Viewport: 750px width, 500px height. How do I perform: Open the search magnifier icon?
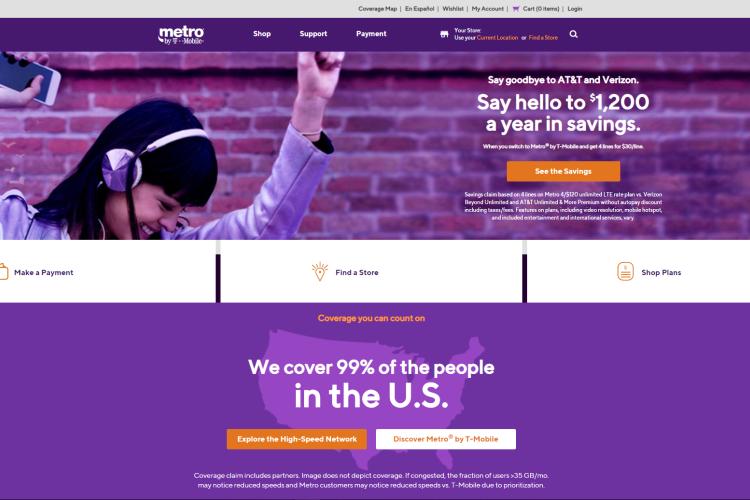(574, 34)
